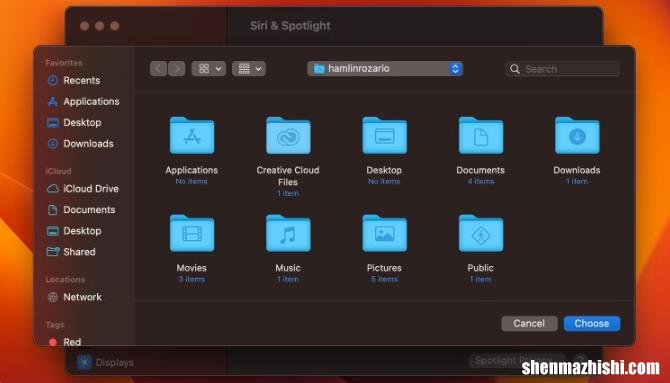Click the Music folder name label
This screenshot has width=670, height=383.
pos(288,268)
